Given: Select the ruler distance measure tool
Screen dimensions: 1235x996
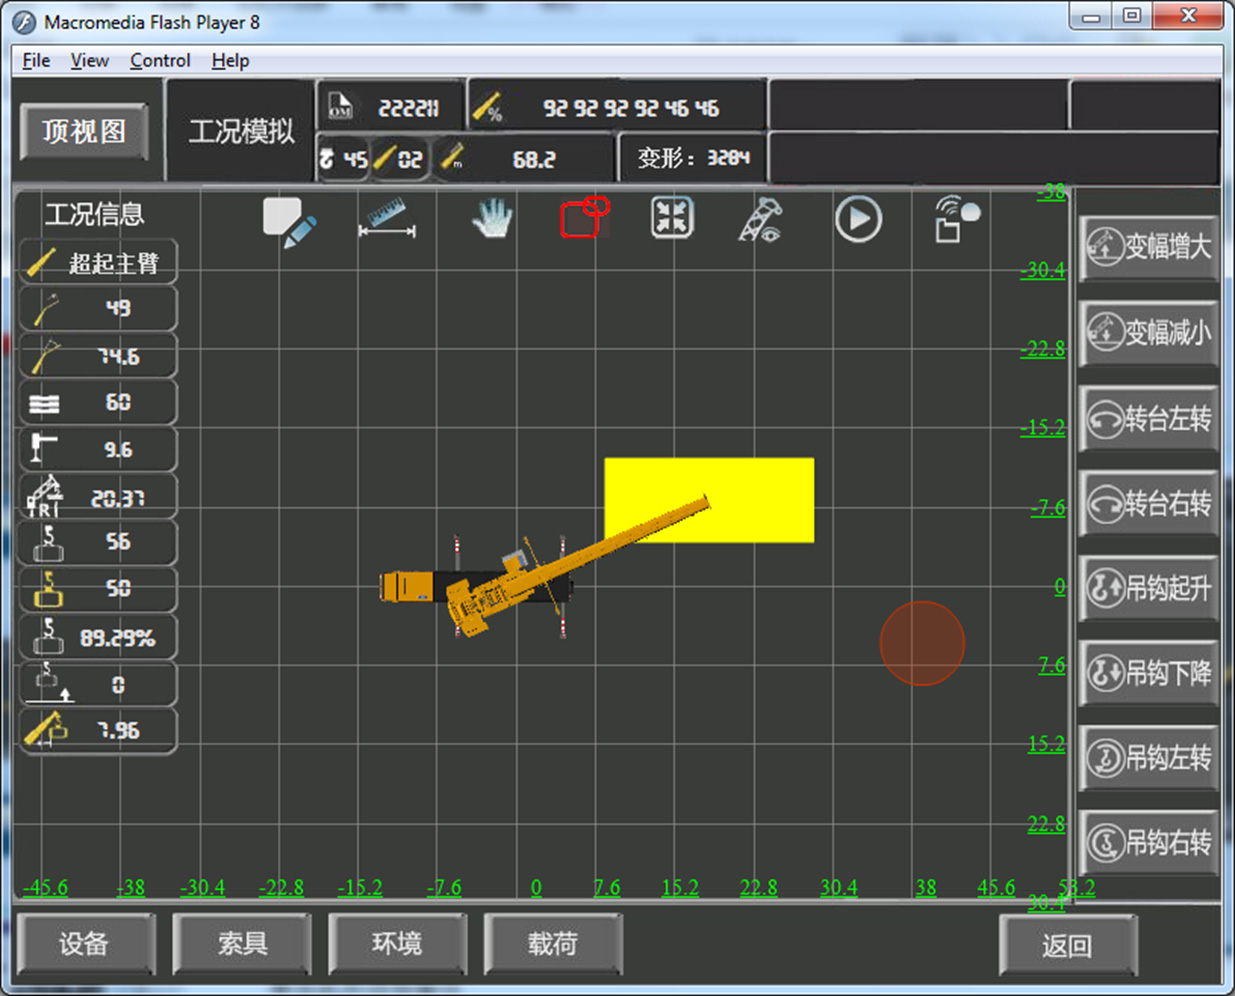Looking at the screenshot, I should point(386,220).
